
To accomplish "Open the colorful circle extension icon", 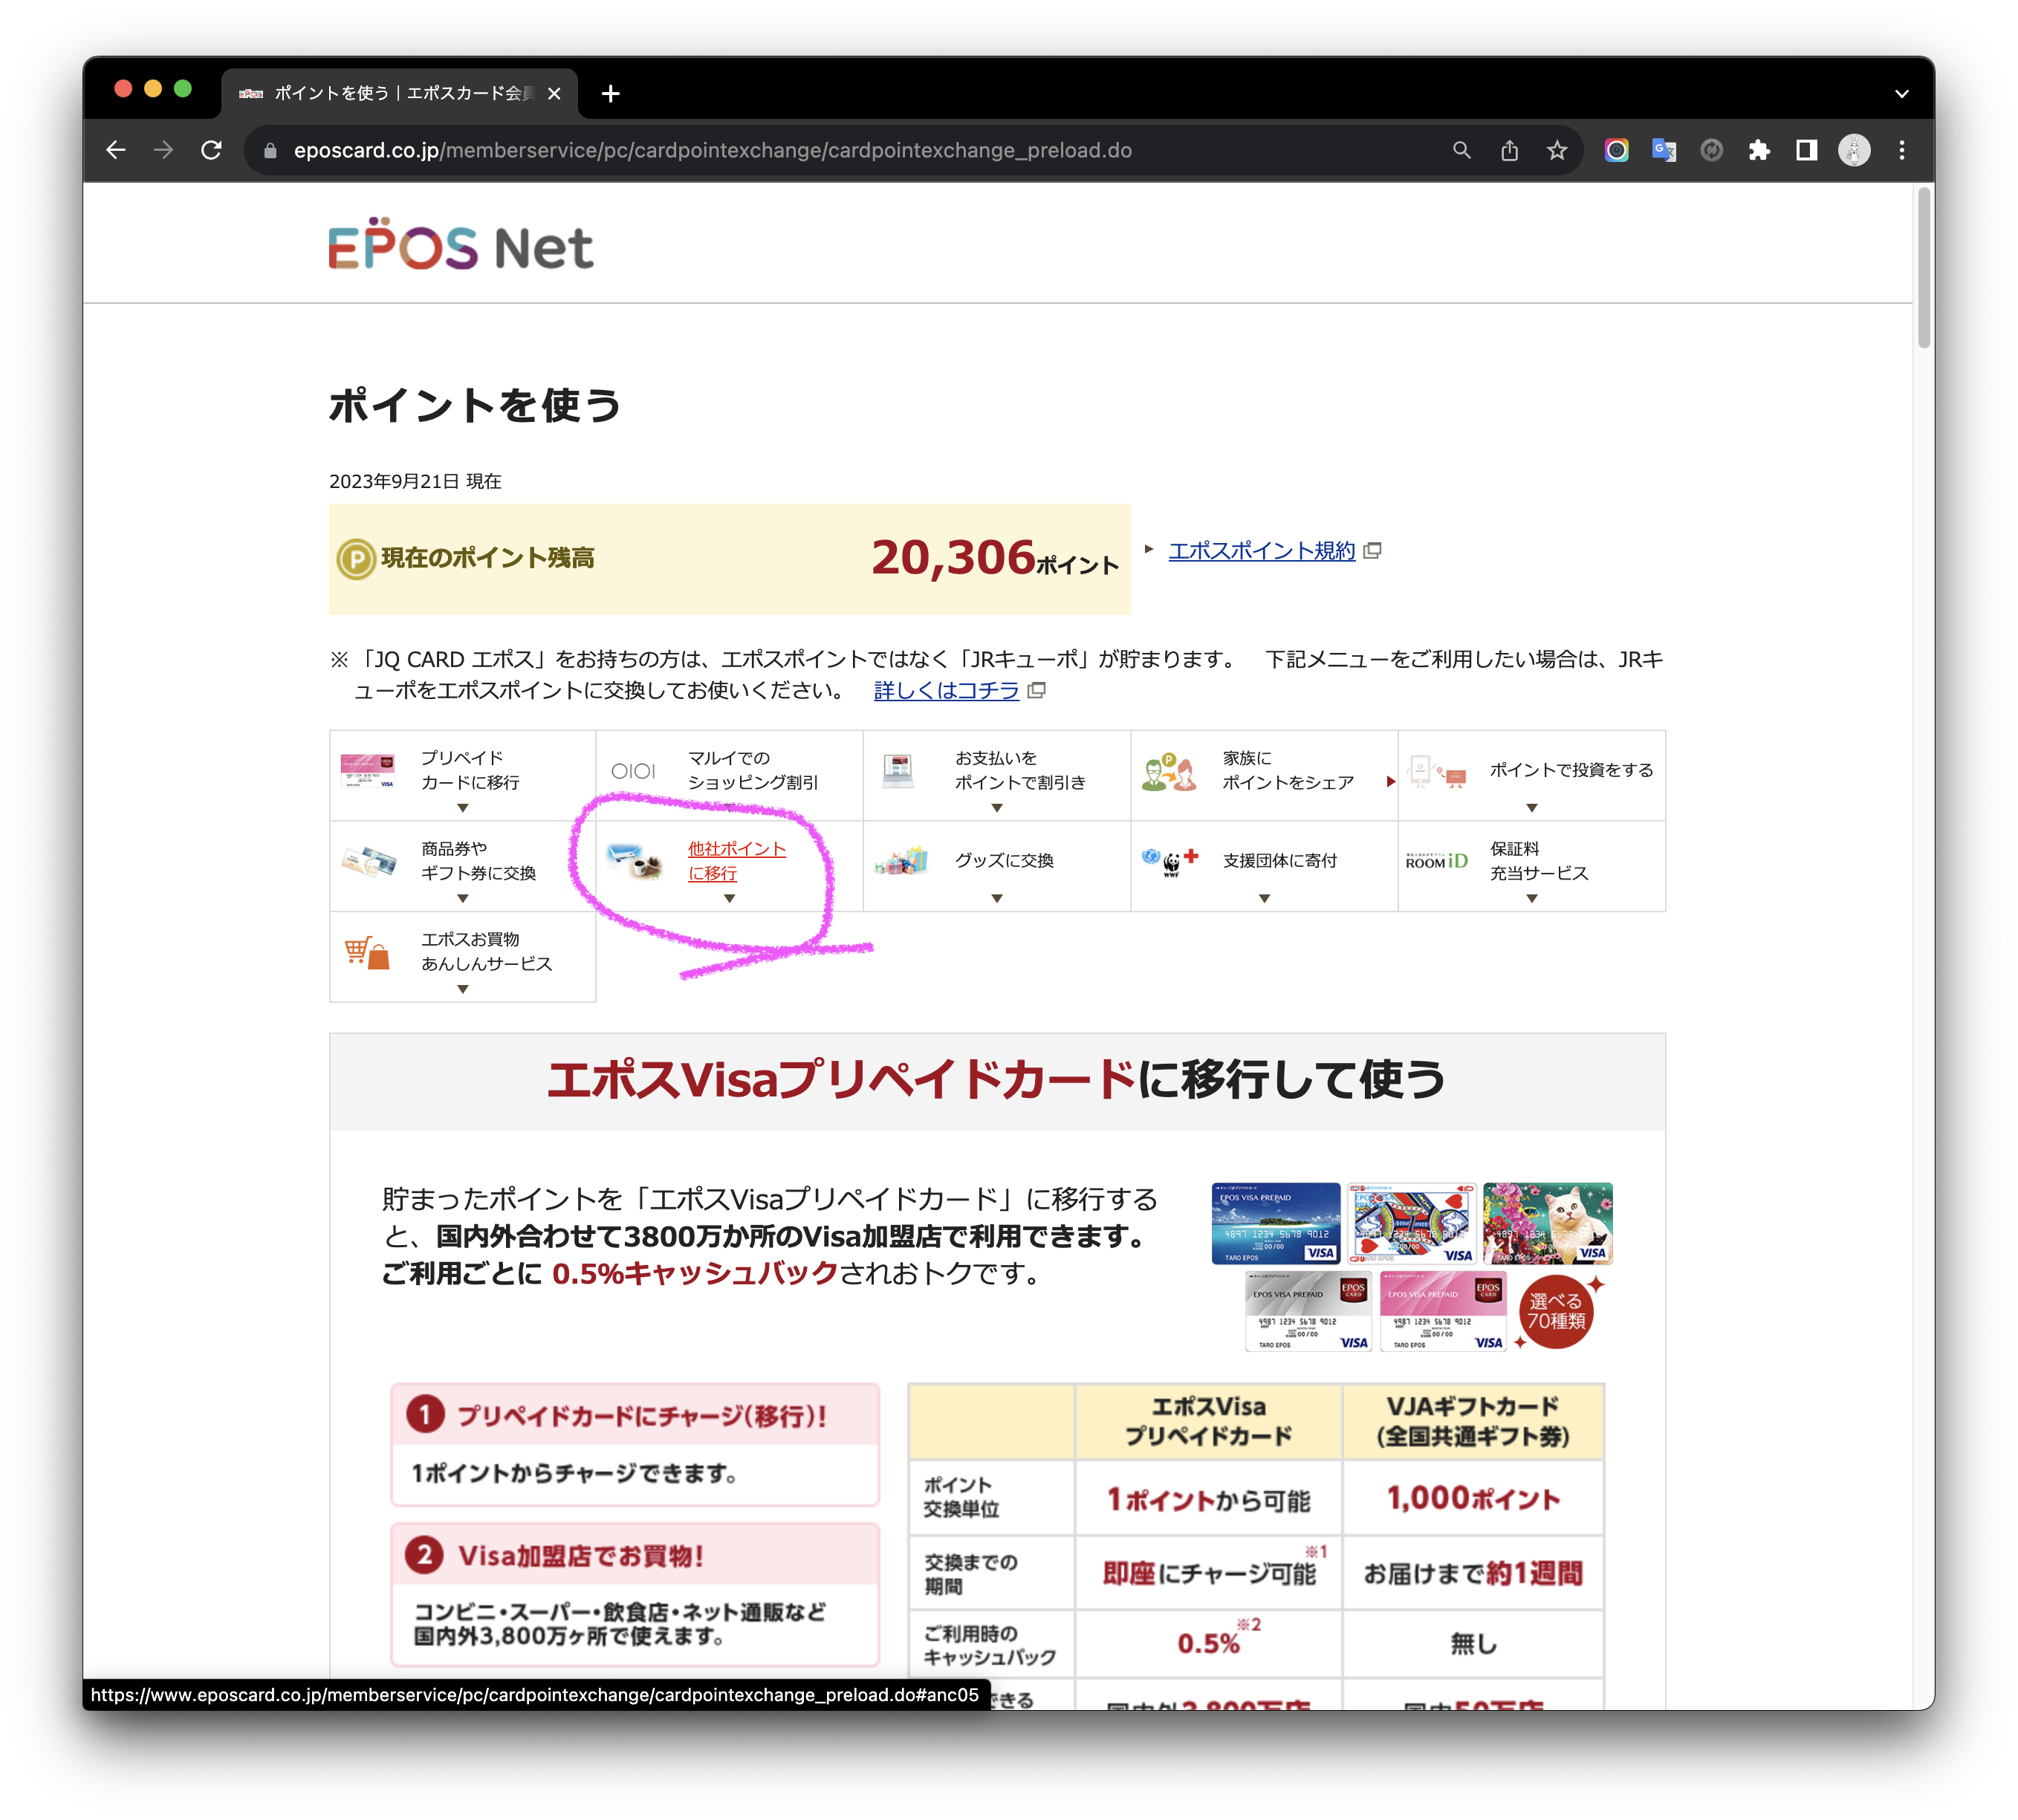I will pyautogui.click(x=1616, y=150).
